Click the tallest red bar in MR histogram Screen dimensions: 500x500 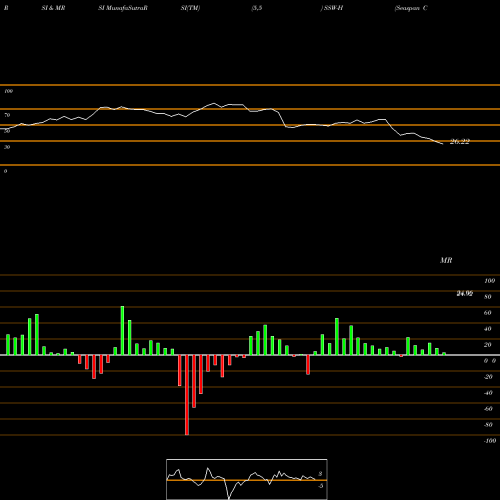[187, 395]
